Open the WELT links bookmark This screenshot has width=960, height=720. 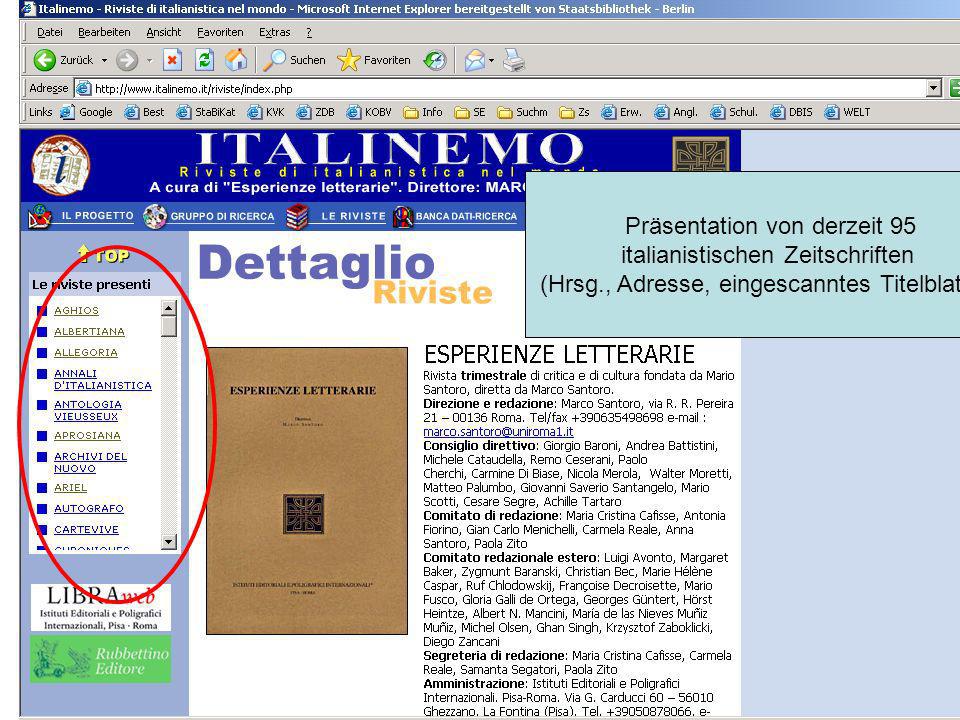tap(847, 112)
